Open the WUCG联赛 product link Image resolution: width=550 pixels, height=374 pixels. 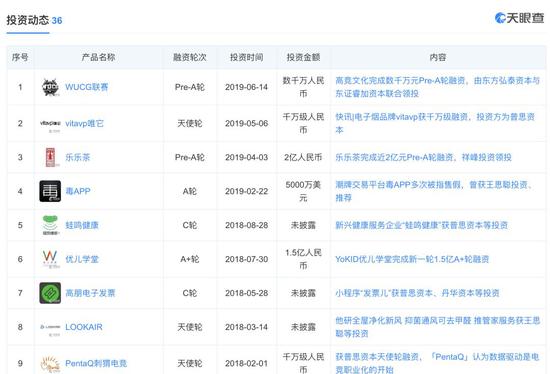[x=87, y=87]
